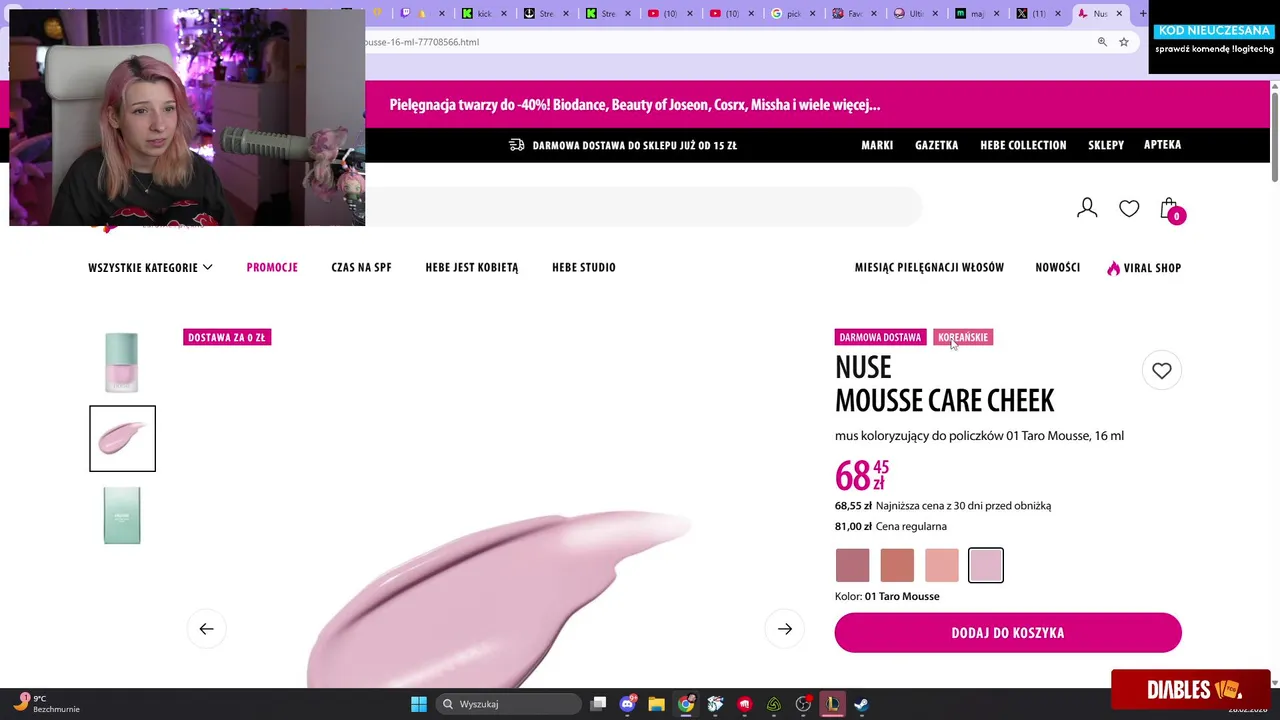Add product to favorites with heart button

1161,371
